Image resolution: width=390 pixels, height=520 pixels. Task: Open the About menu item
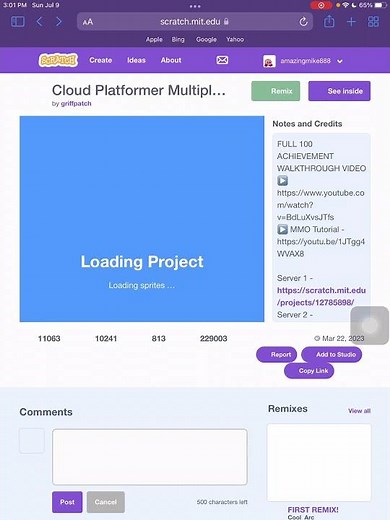click(x=171, y=60)
